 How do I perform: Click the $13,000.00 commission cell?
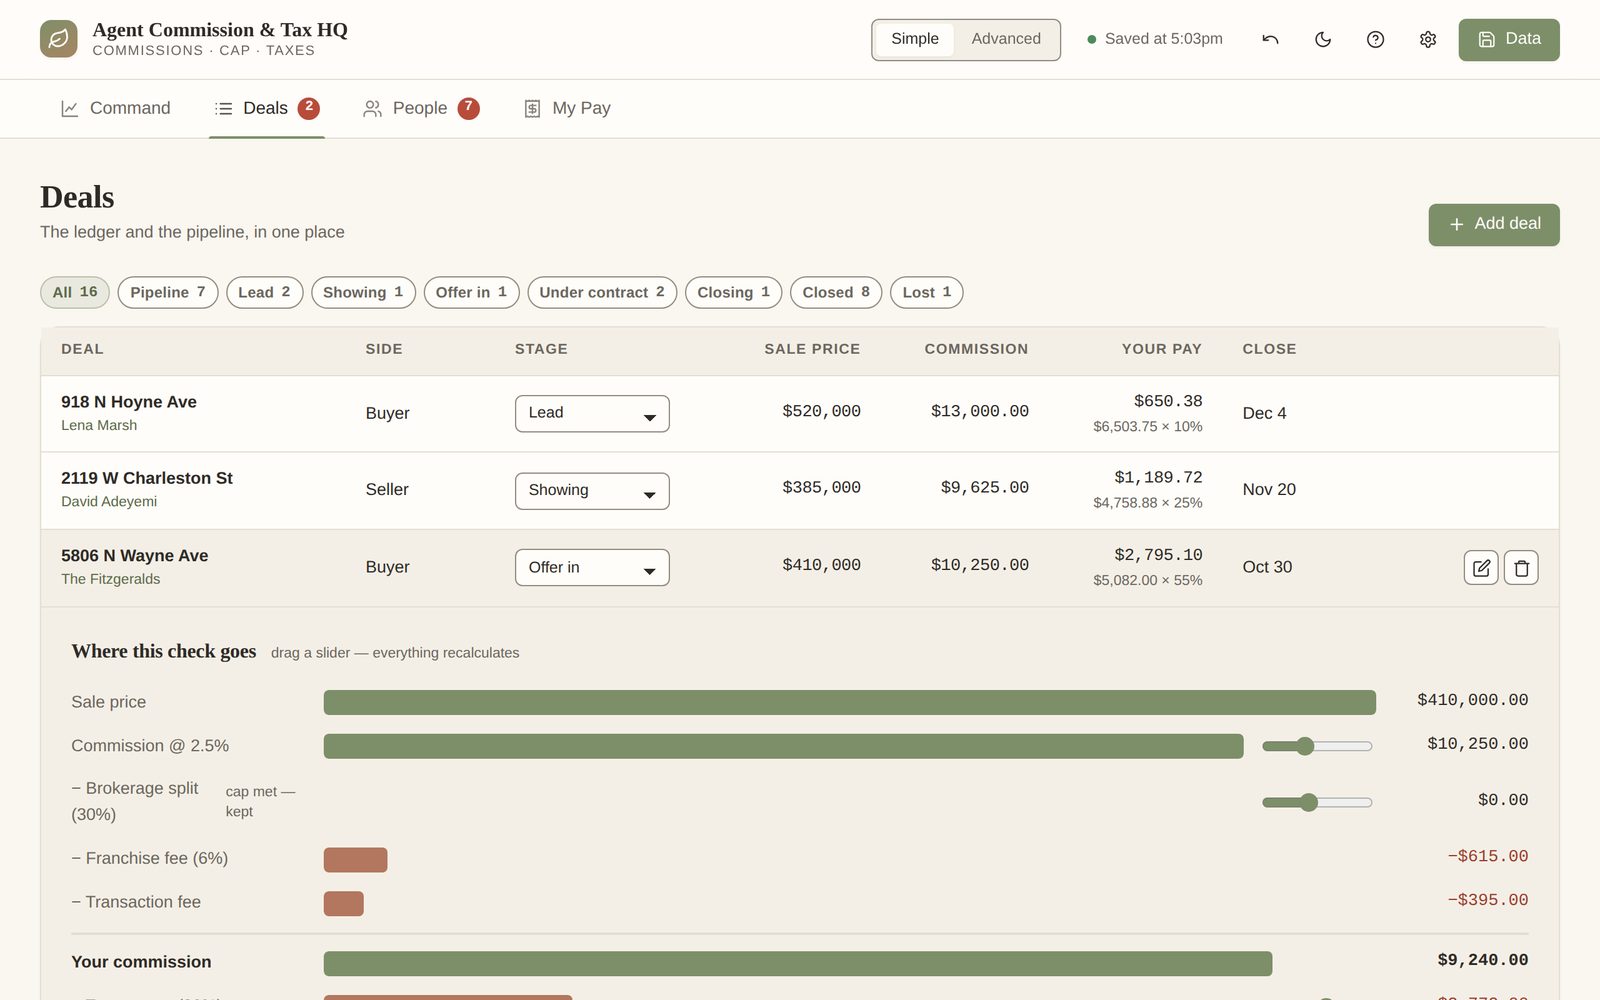click(x=980, y=411)
